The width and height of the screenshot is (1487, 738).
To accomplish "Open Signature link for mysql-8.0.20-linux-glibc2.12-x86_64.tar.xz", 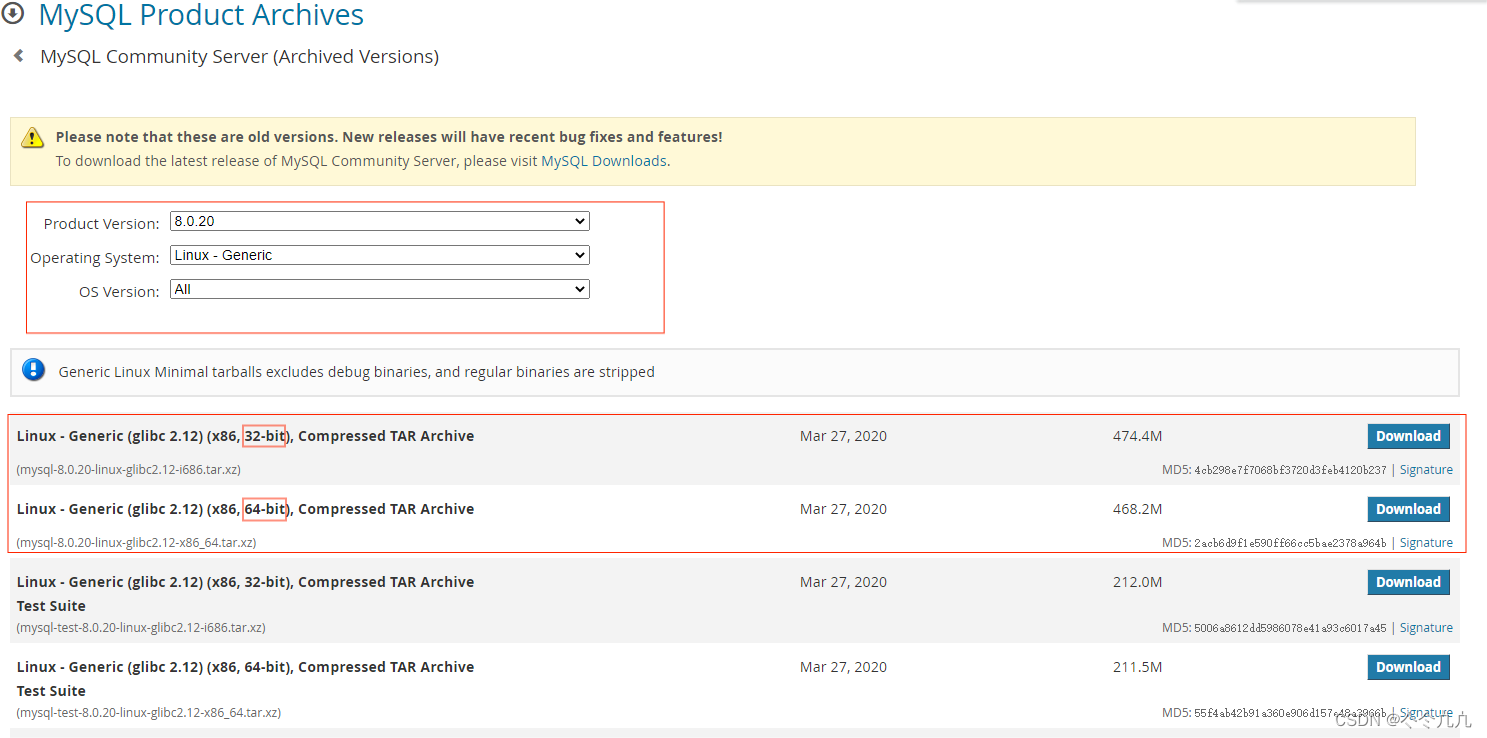I will pos(1426,542).
